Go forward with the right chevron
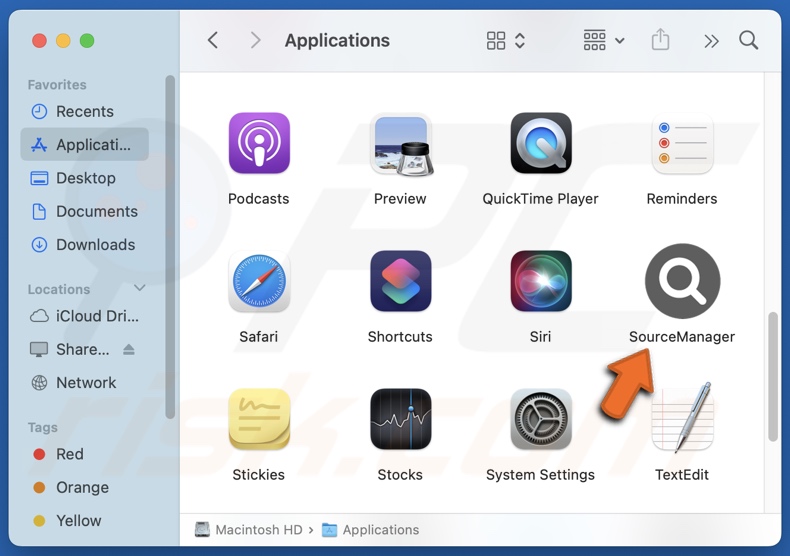 coord(255,40)
